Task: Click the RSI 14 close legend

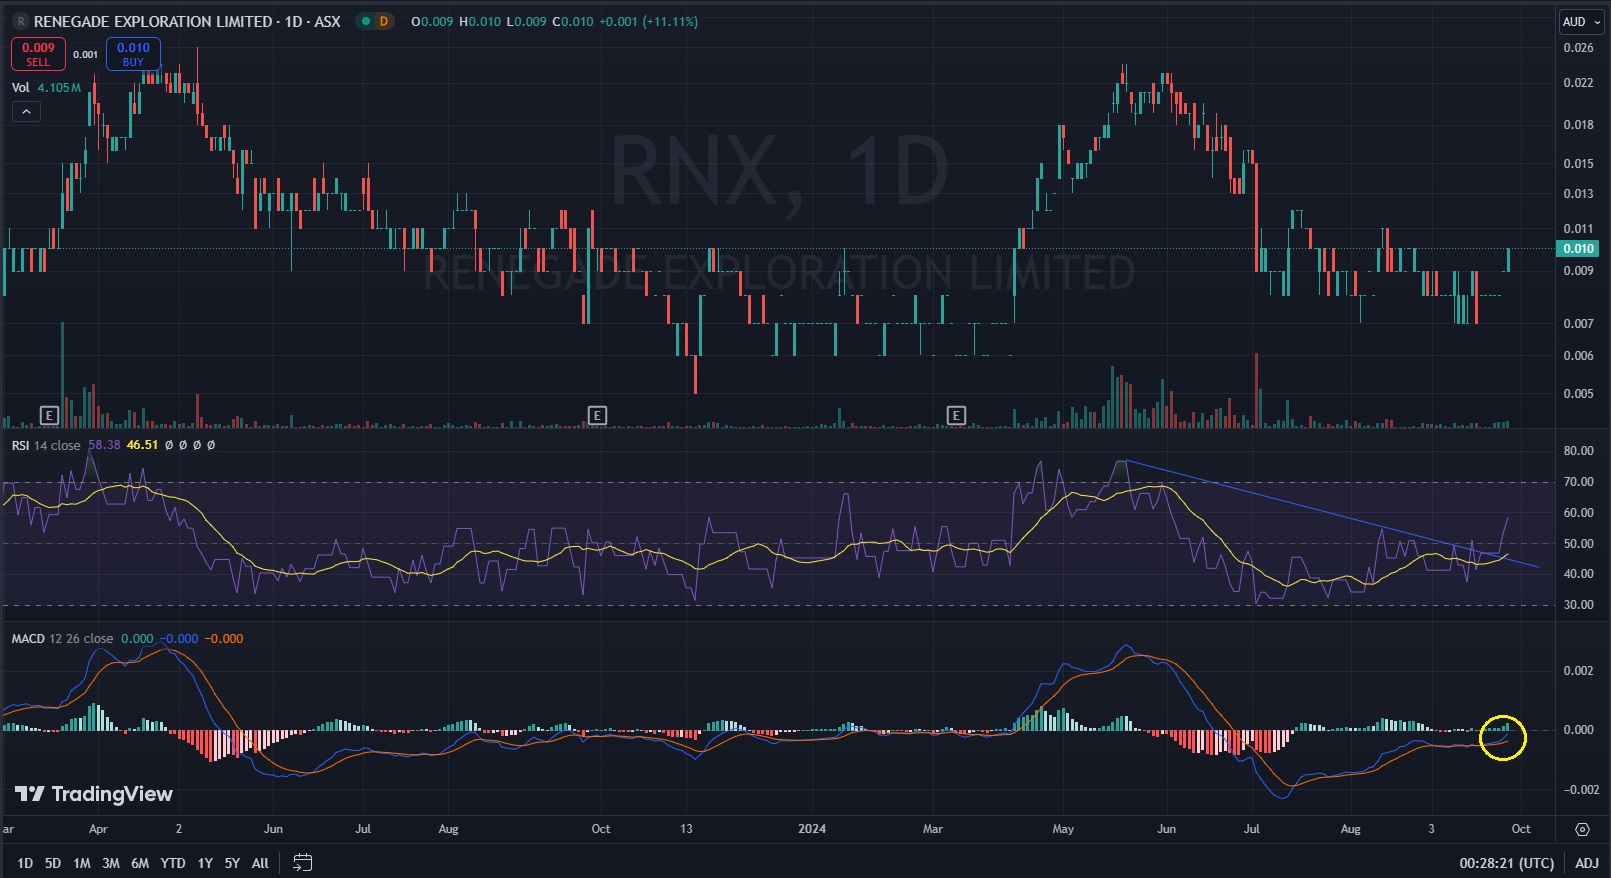Action: coord(46,445)
